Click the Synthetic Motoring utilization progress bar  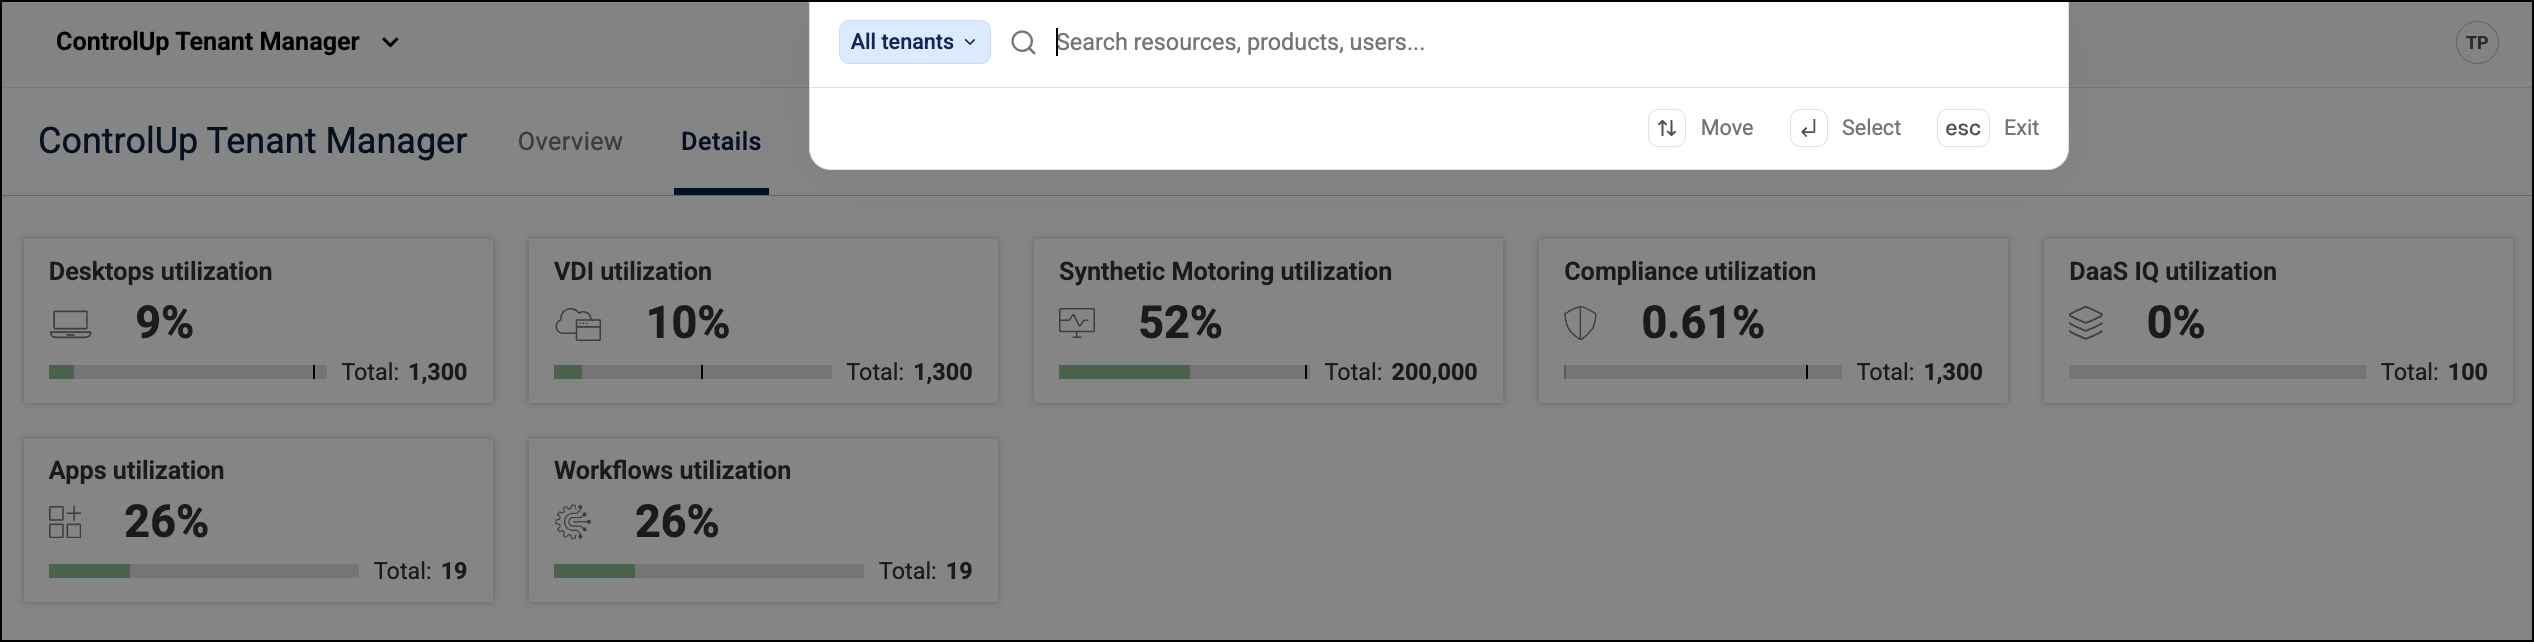1184,372
